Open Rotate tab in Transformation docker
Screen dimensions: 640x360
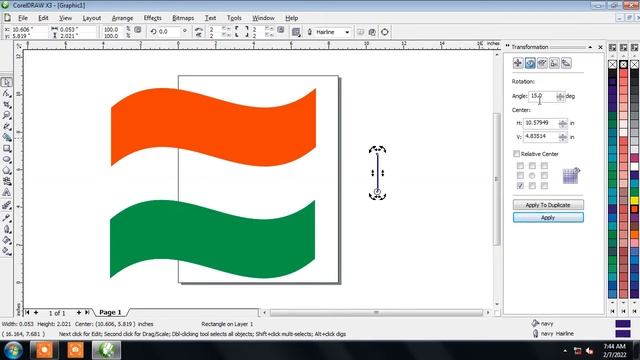(530, 63)
